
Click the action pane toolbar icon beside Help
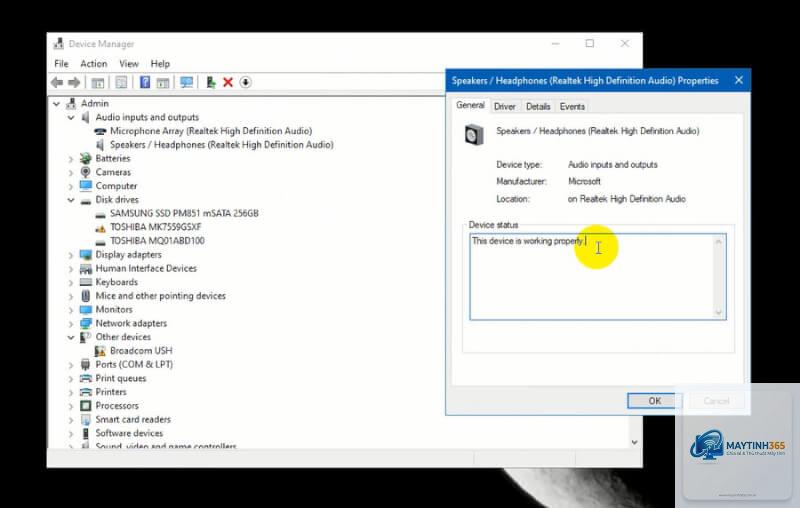pyautogui.click(x=163, y=82)
